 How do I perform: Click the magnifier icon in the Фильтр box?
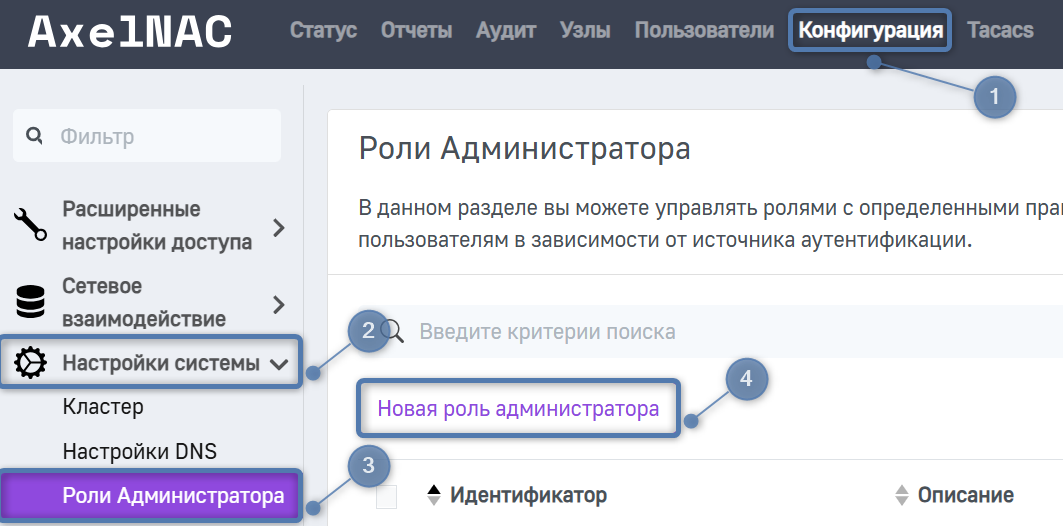(x=35, y=136)
